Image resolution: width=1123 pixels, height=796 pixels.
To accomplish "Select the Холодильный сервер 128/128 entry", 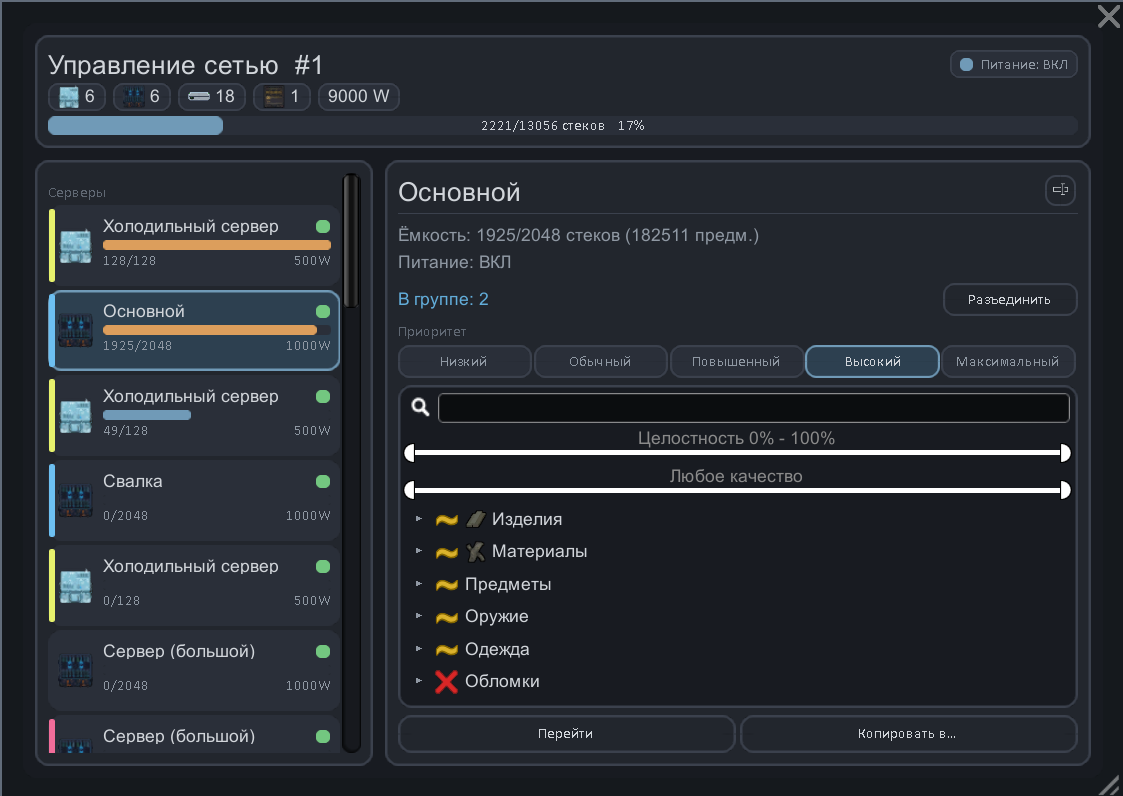I will [194, 245].
